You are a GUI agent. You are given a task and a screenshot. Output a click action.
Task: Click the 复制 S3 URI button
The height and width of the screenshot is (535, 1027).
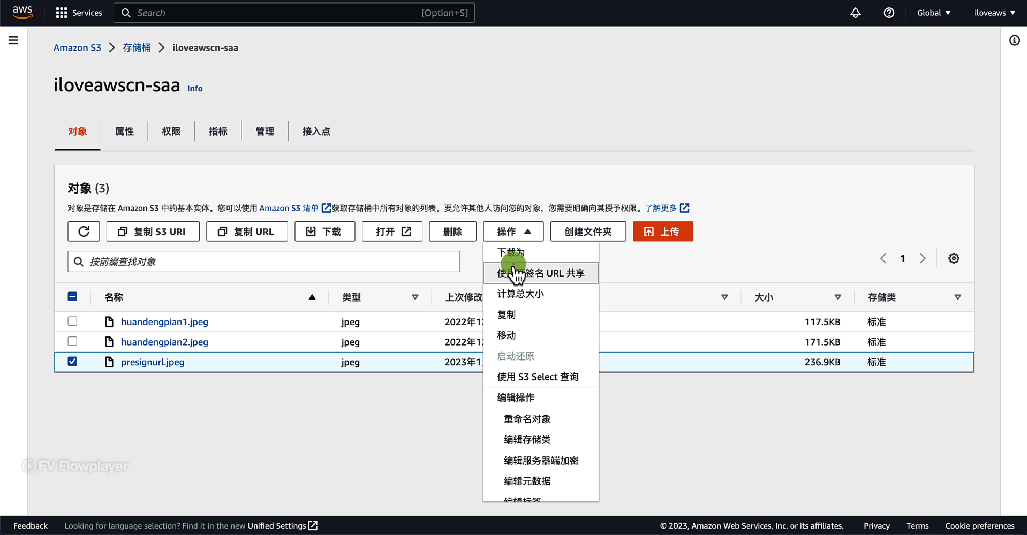click(152, 231)
